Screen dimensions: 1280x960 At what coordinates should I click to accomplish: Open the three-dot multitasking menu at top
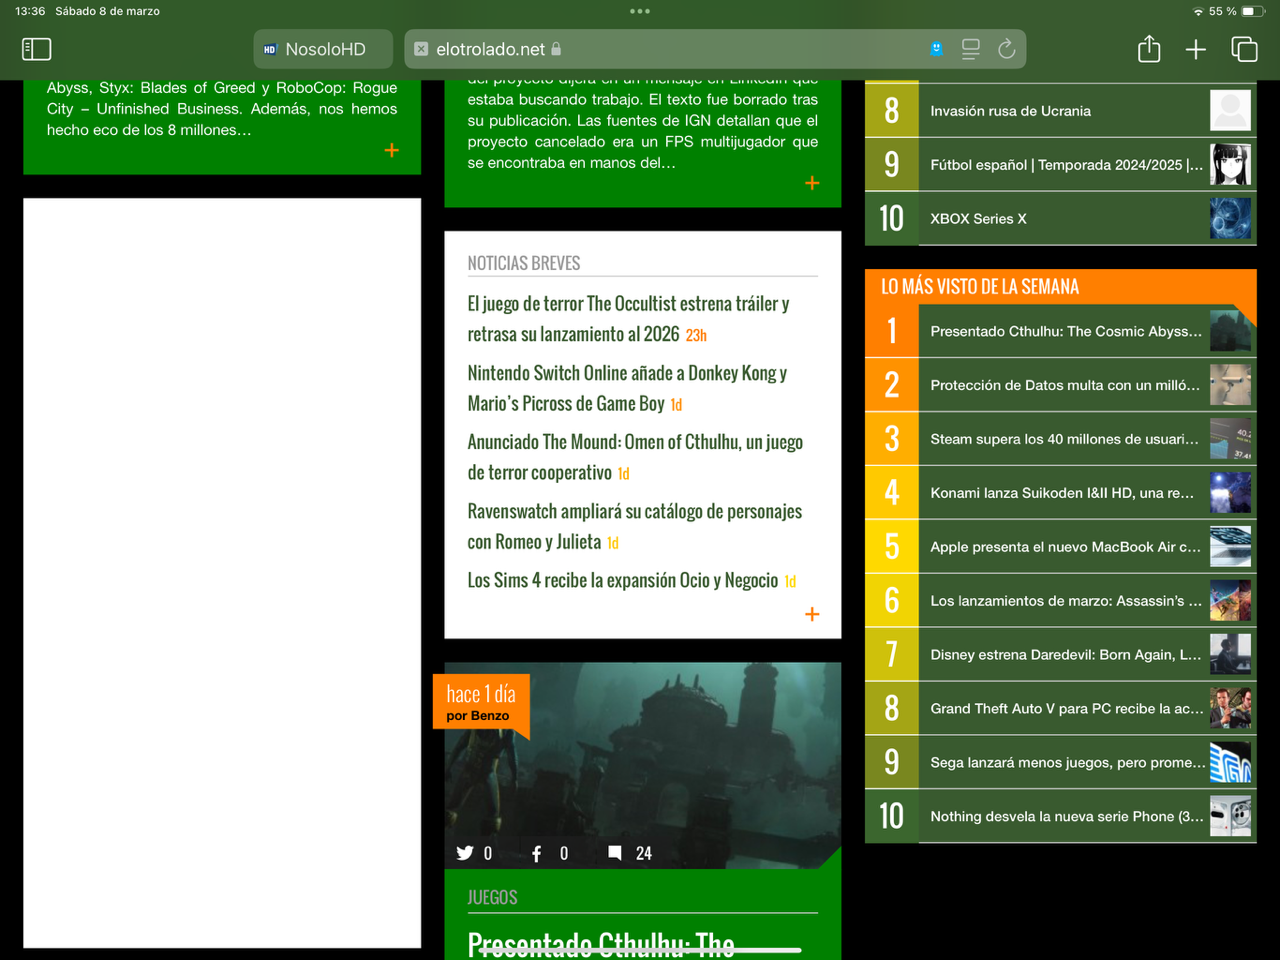tap(640, 11)
